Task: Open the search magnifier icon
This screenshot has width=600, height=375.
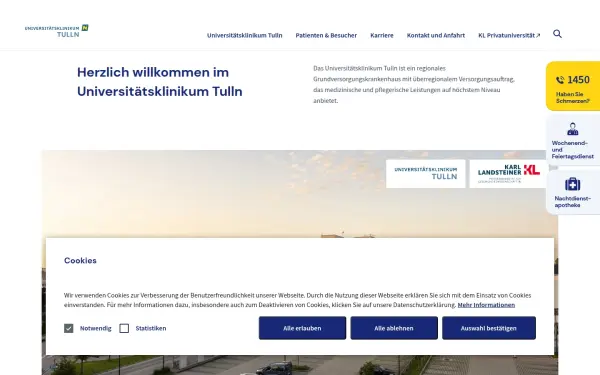Action: (x=558, y=34)
